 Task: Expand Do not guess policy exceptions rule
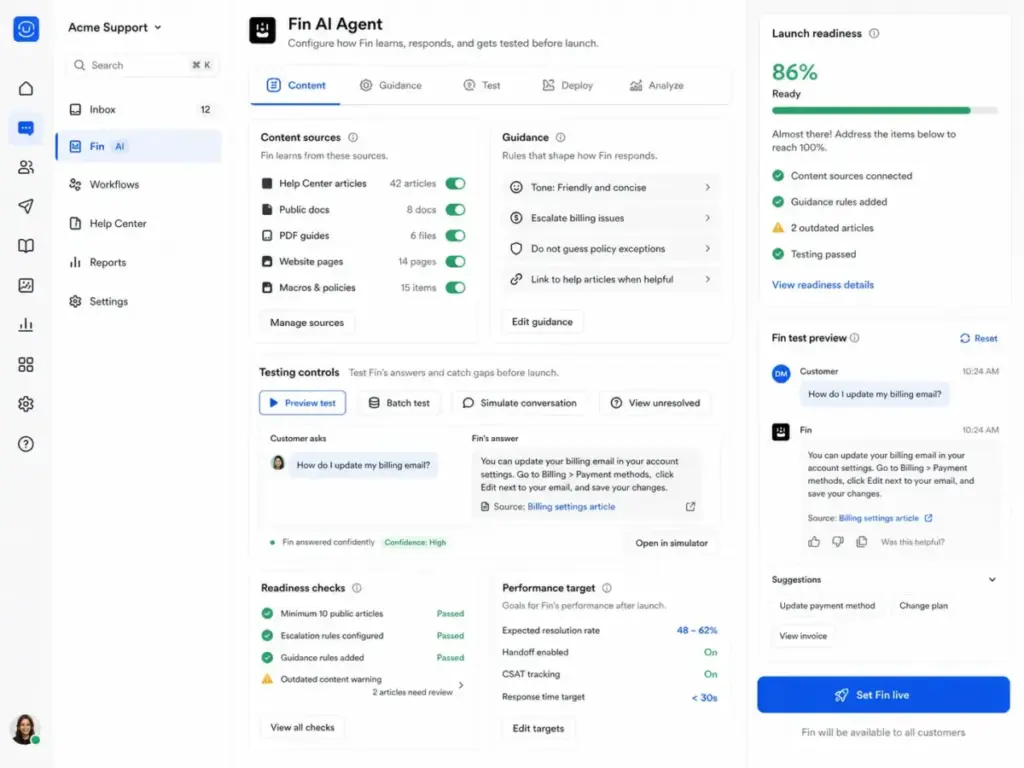coord(611,249)
